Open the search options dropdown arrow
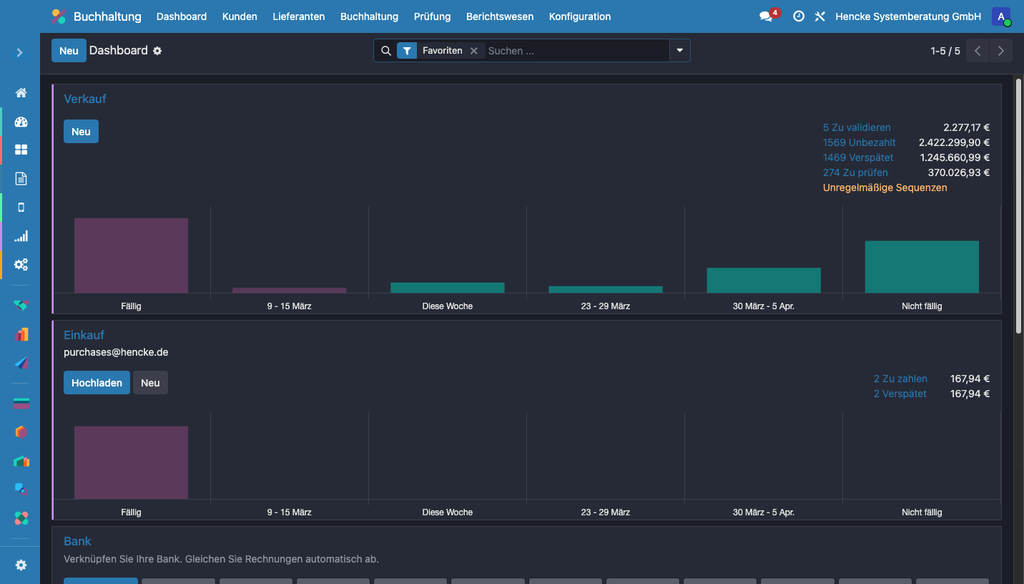The image size is (1024, 584). 680,51
